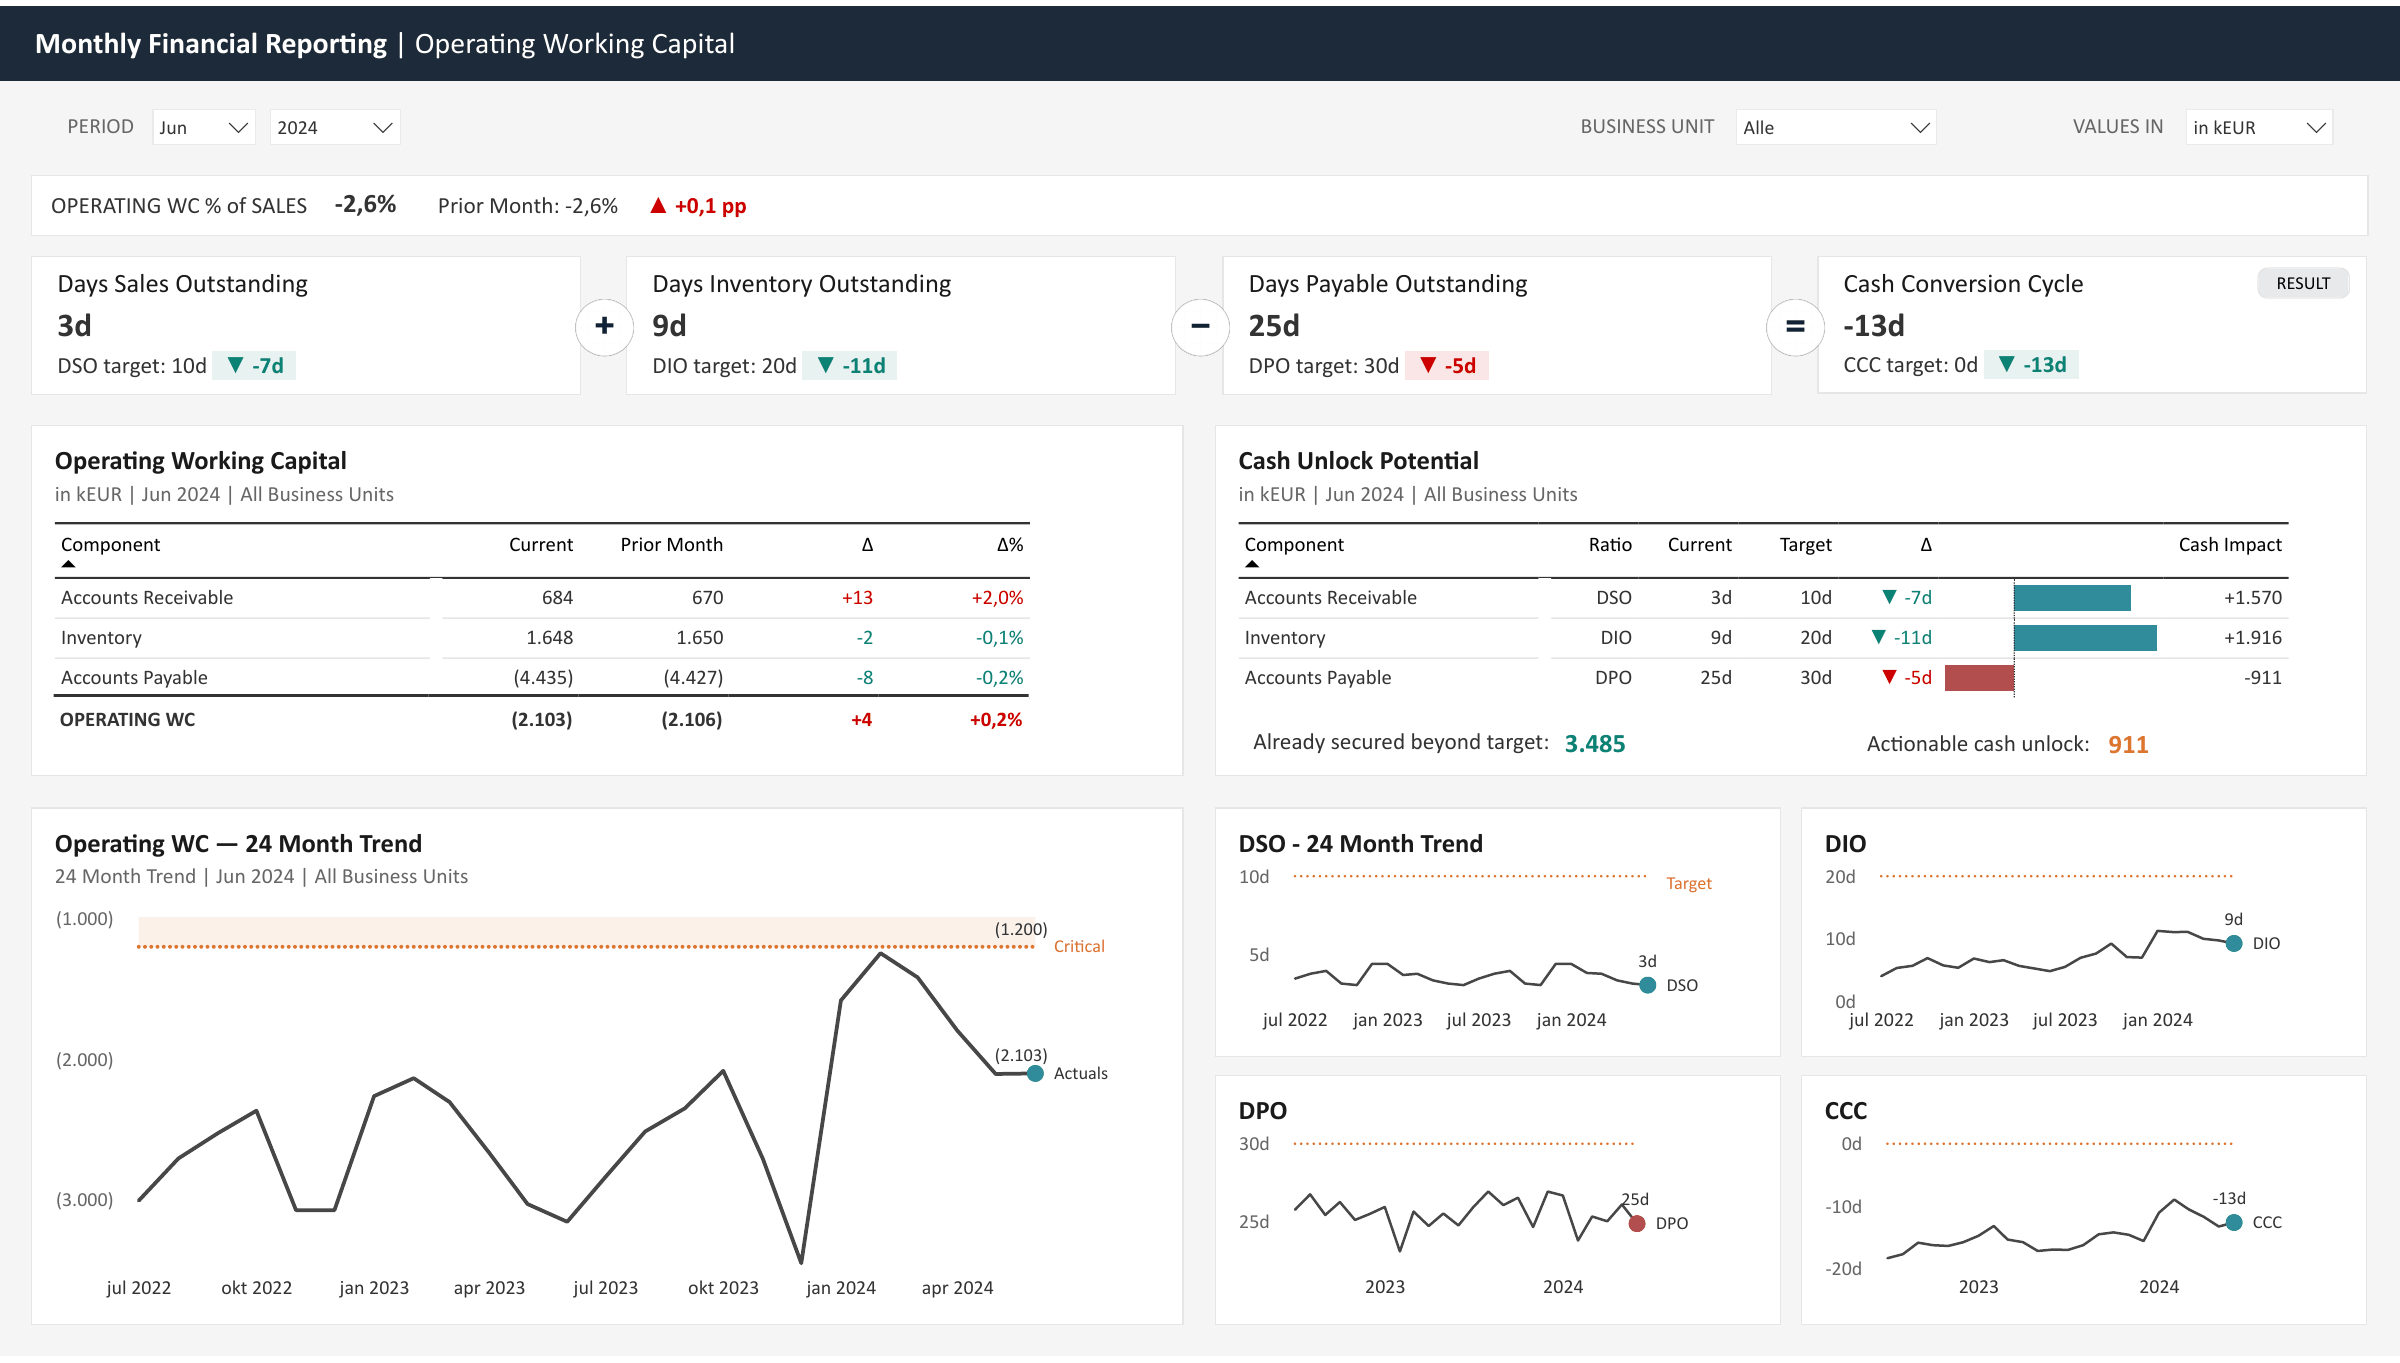Click the -2,6% Operating WC % of Sales value
The height and width of the screenshot is (1363, 2400).
point(365,204)
